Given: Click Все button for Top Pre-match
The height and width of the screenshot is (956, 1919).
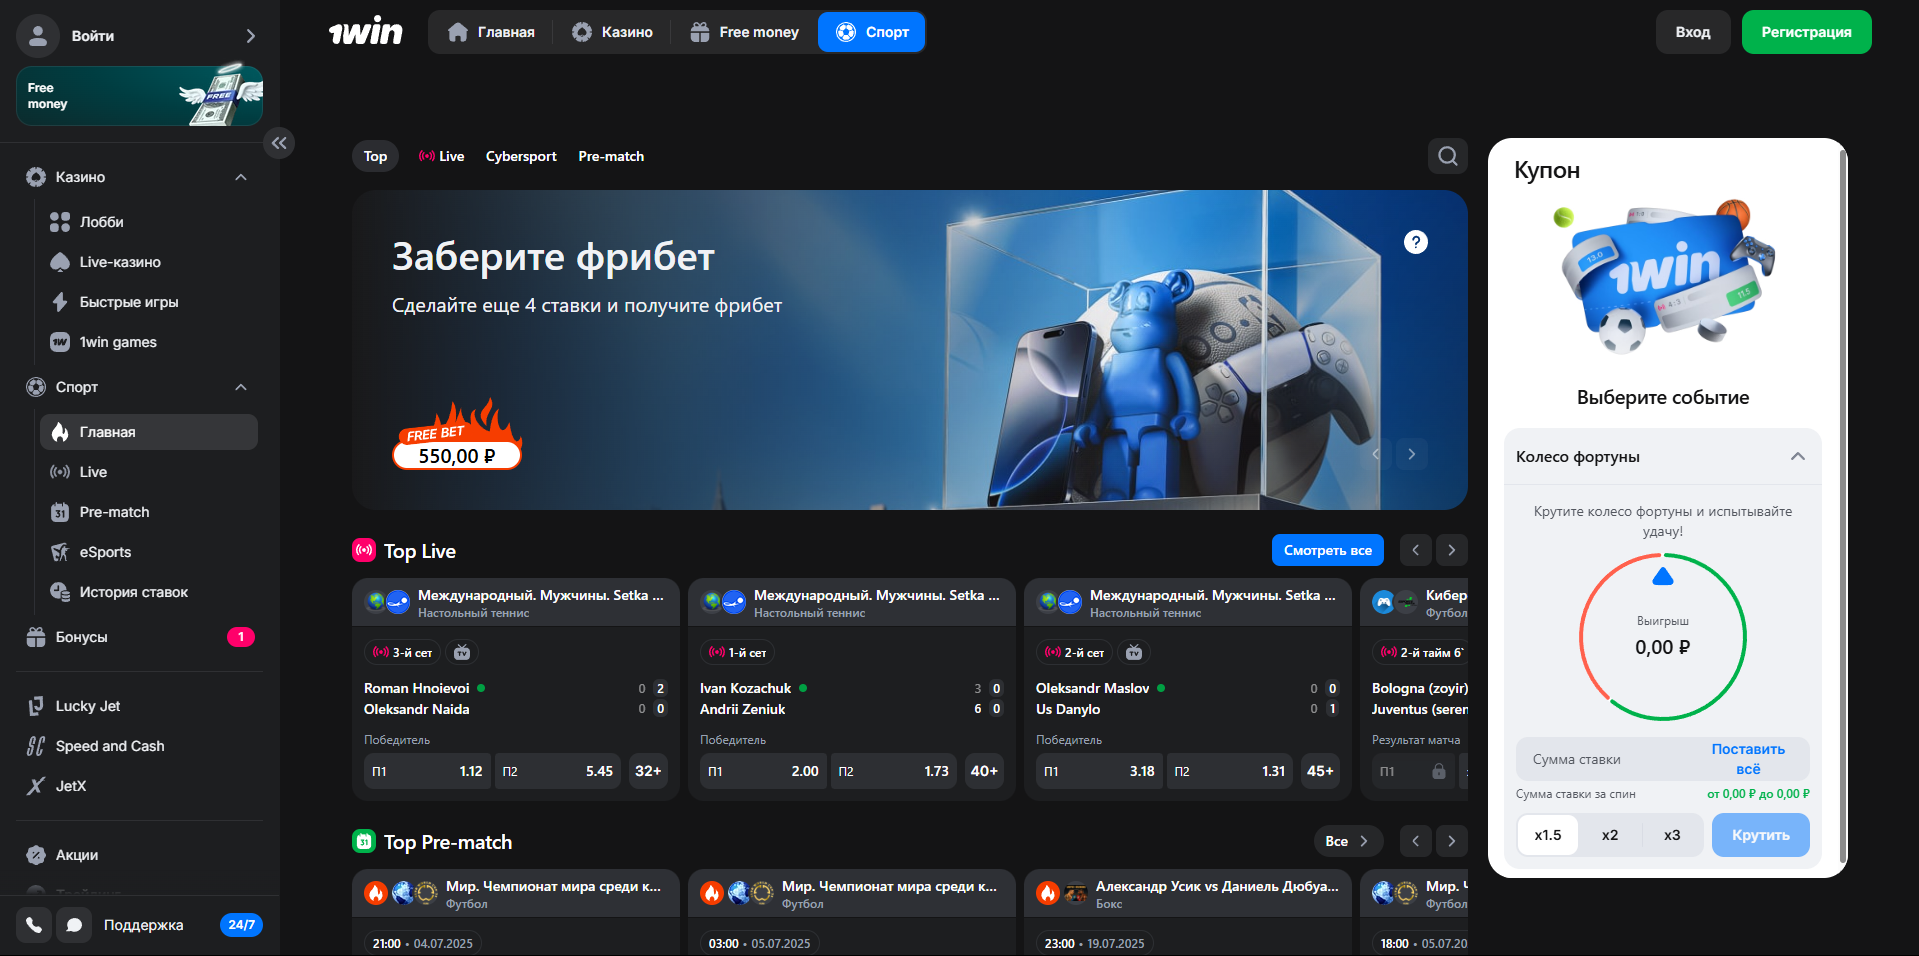Looking at the screenshot, I should (x=1347, y=841).
